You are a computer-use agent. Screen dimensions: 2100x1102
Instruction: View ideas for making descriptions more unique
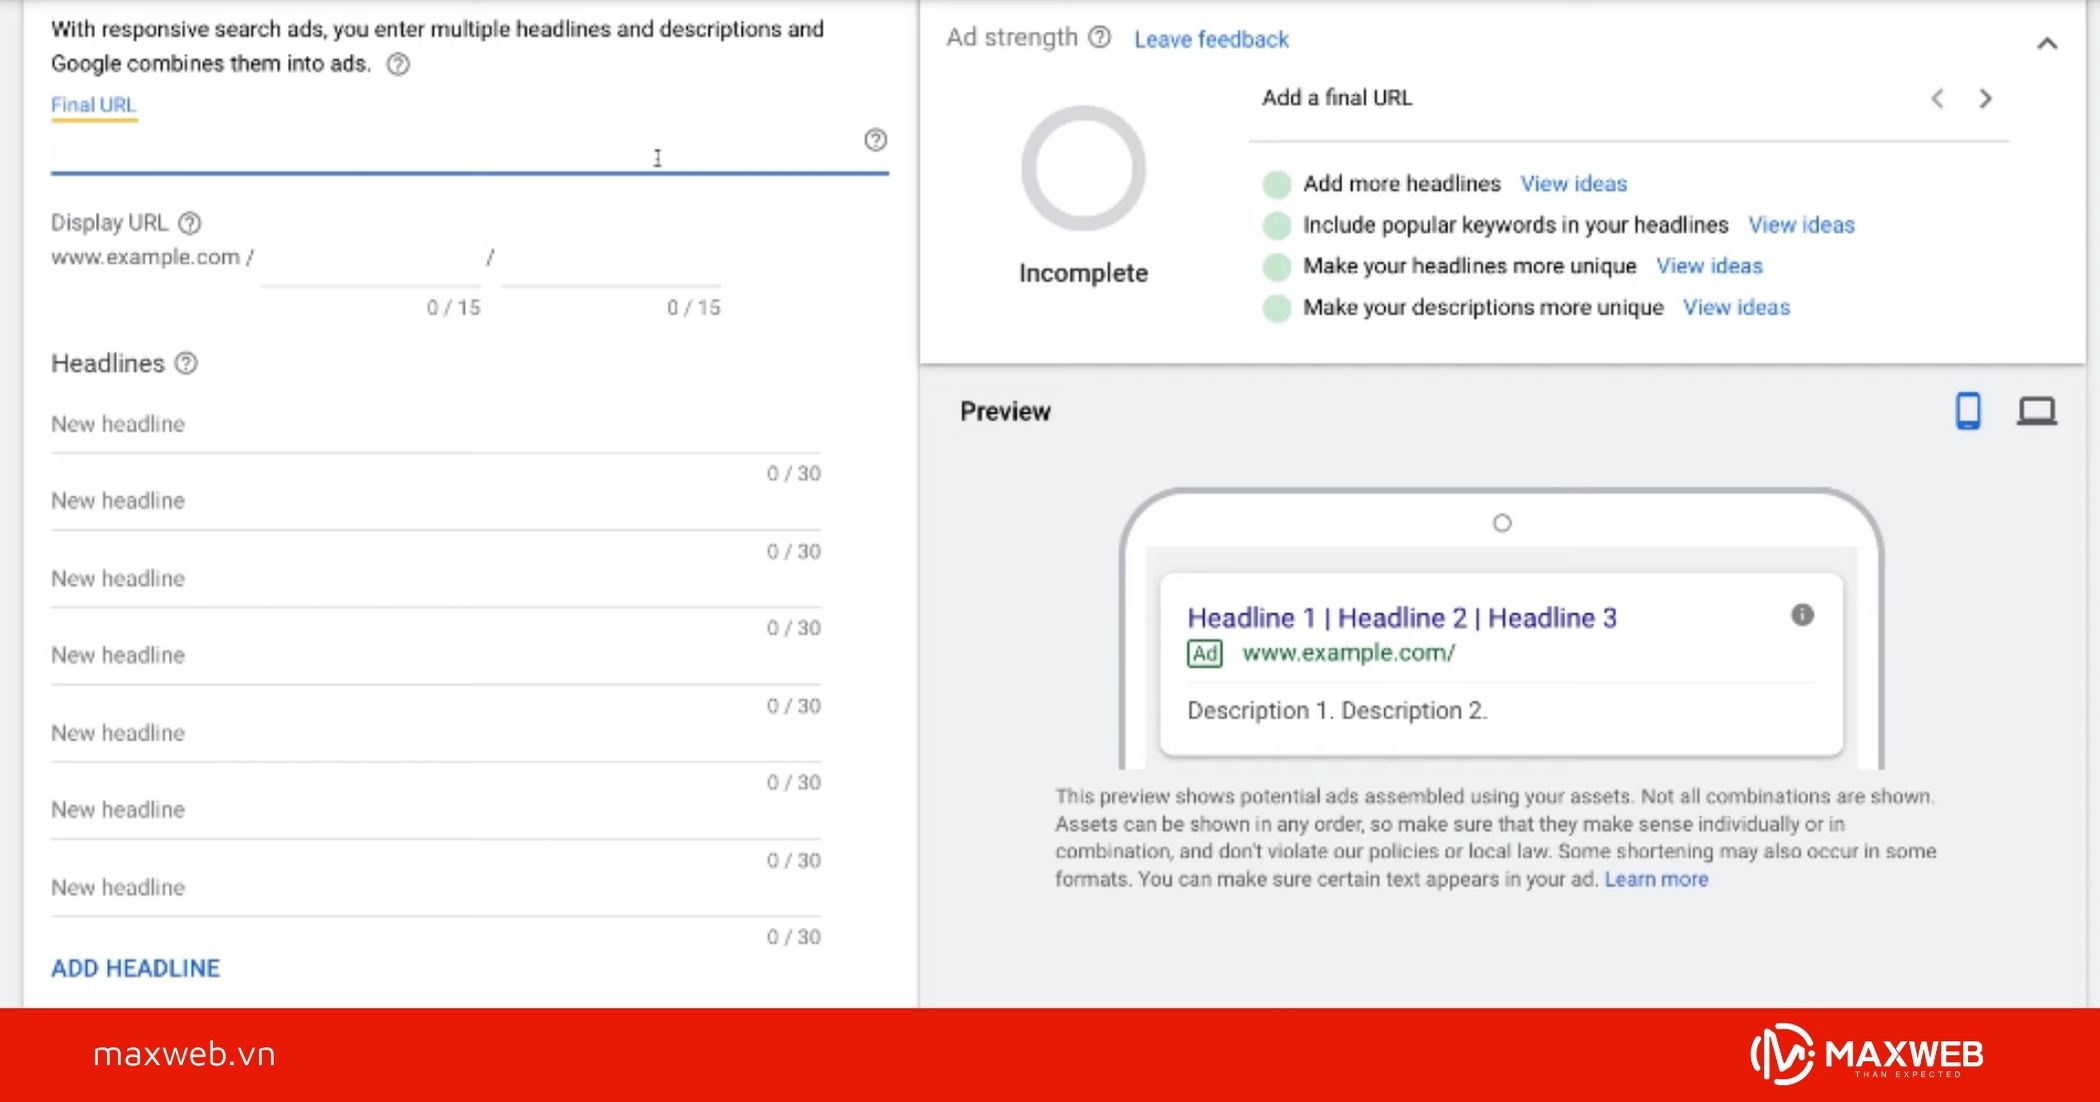pyautogui.click(x=1736, y=307)
